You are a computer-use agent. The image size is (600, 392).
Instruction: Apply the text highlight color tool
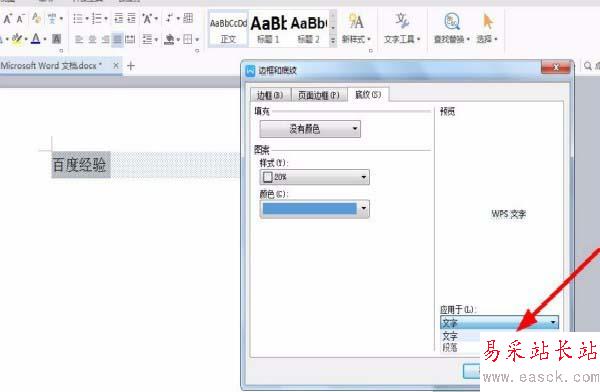[17, 39]
